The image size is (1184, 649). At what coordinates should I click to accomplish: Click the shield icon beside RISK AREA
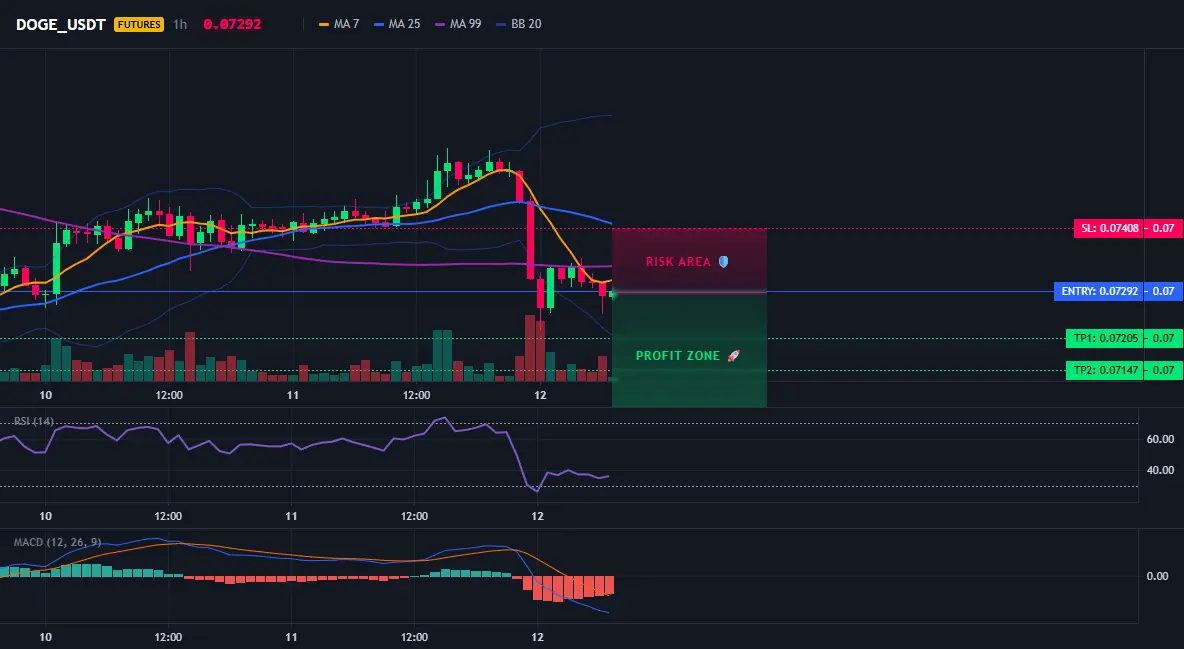click(723, 261)
